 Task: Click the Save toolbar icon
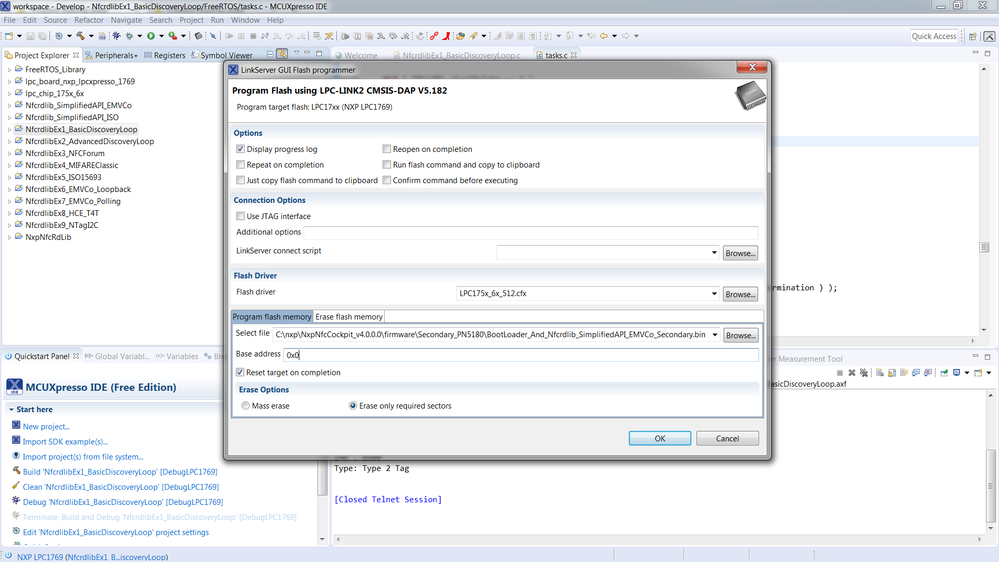[x=30, y=36]
